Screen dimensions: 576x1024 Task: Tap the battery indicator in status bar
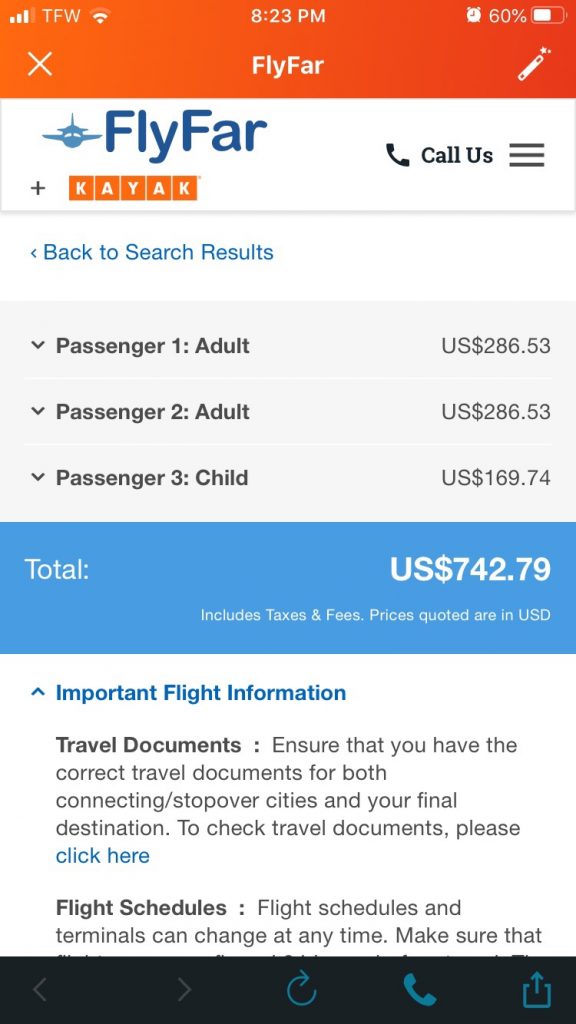tap(550, 16)
